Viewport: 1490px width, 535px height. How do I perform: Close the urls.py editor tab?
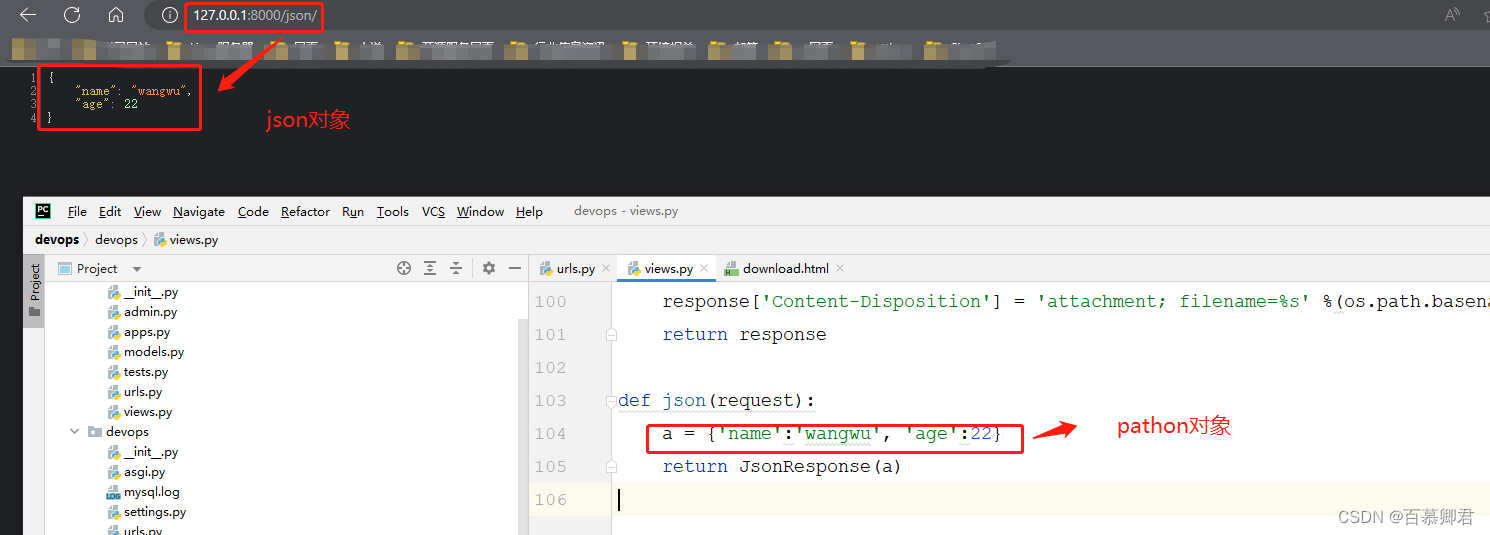point(606,268)
